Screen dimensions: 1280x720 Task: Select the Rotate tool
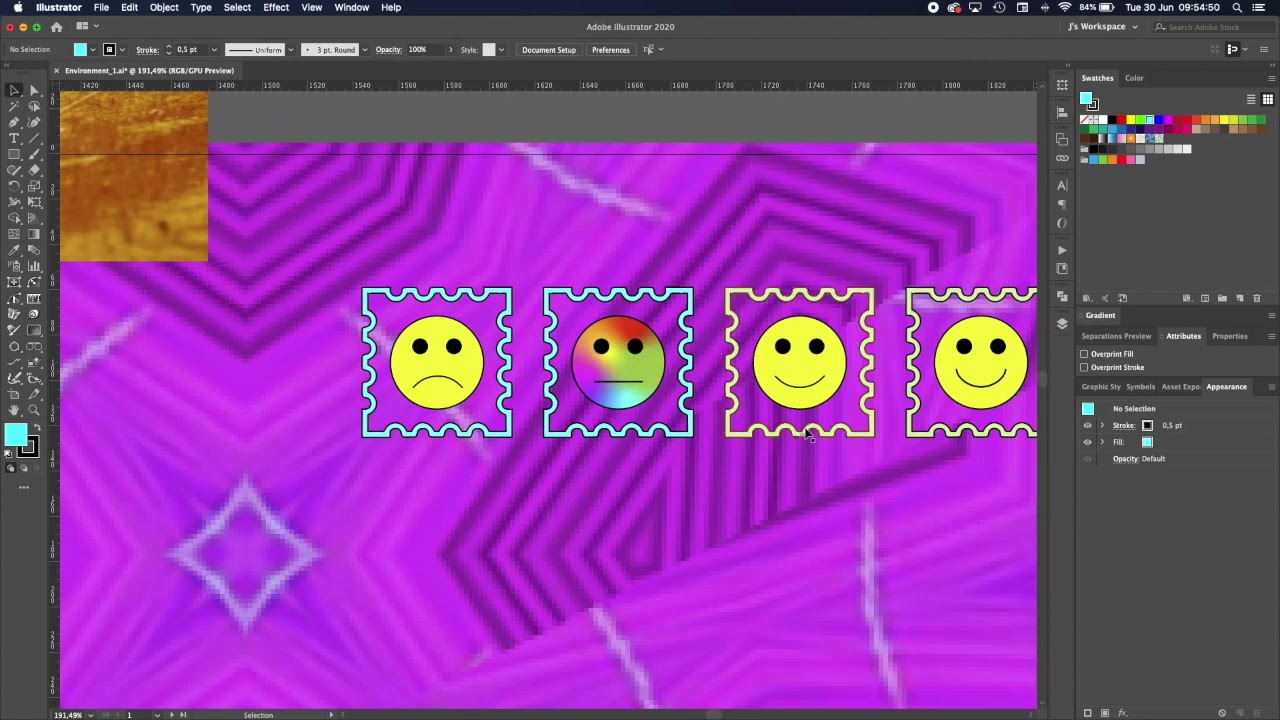14,186
